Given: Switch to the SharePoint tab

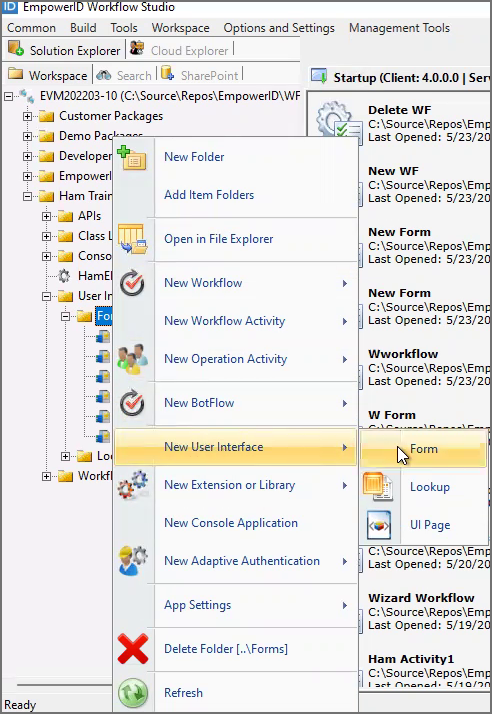Looking at the screenshot, I should (200, 75).
